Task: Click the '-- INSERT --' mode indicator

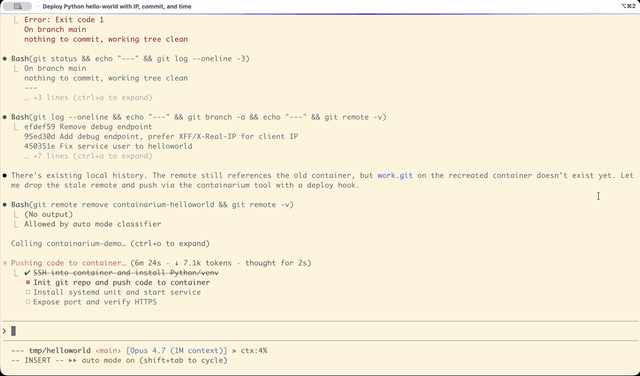Action: tap(37, 360)
